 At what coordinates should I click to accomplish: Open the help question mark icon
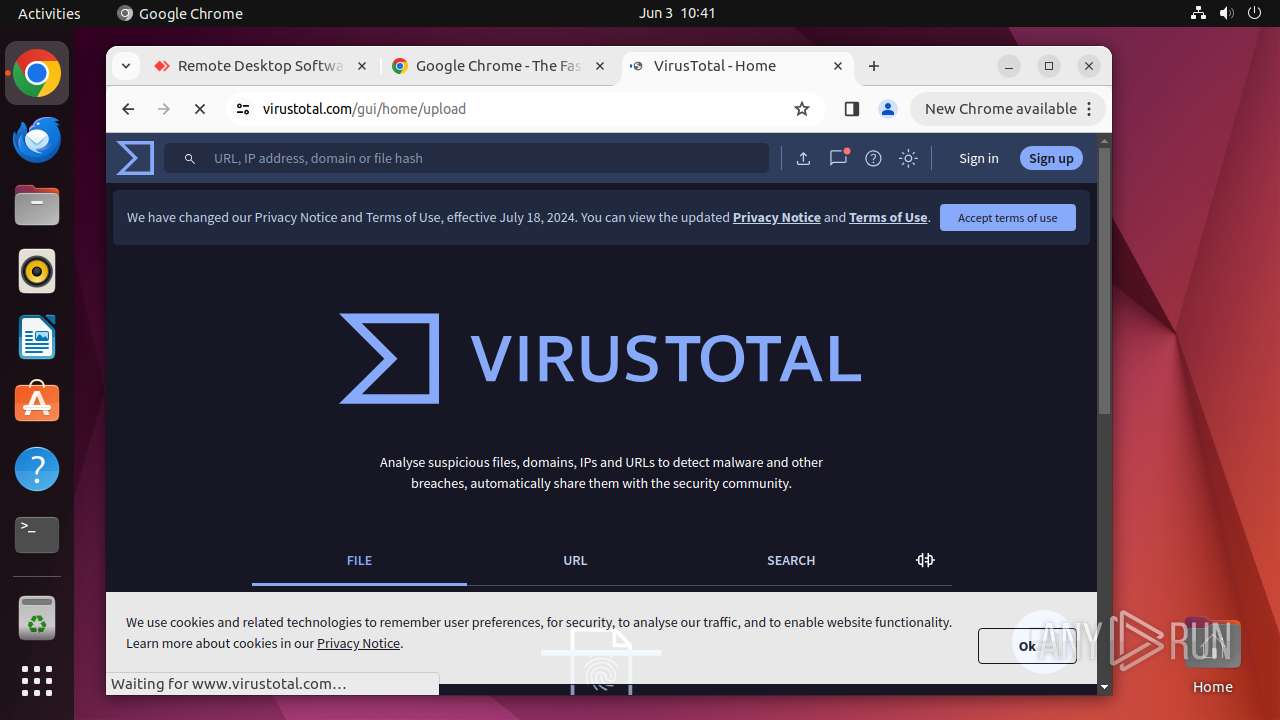(x=873, y=158)
